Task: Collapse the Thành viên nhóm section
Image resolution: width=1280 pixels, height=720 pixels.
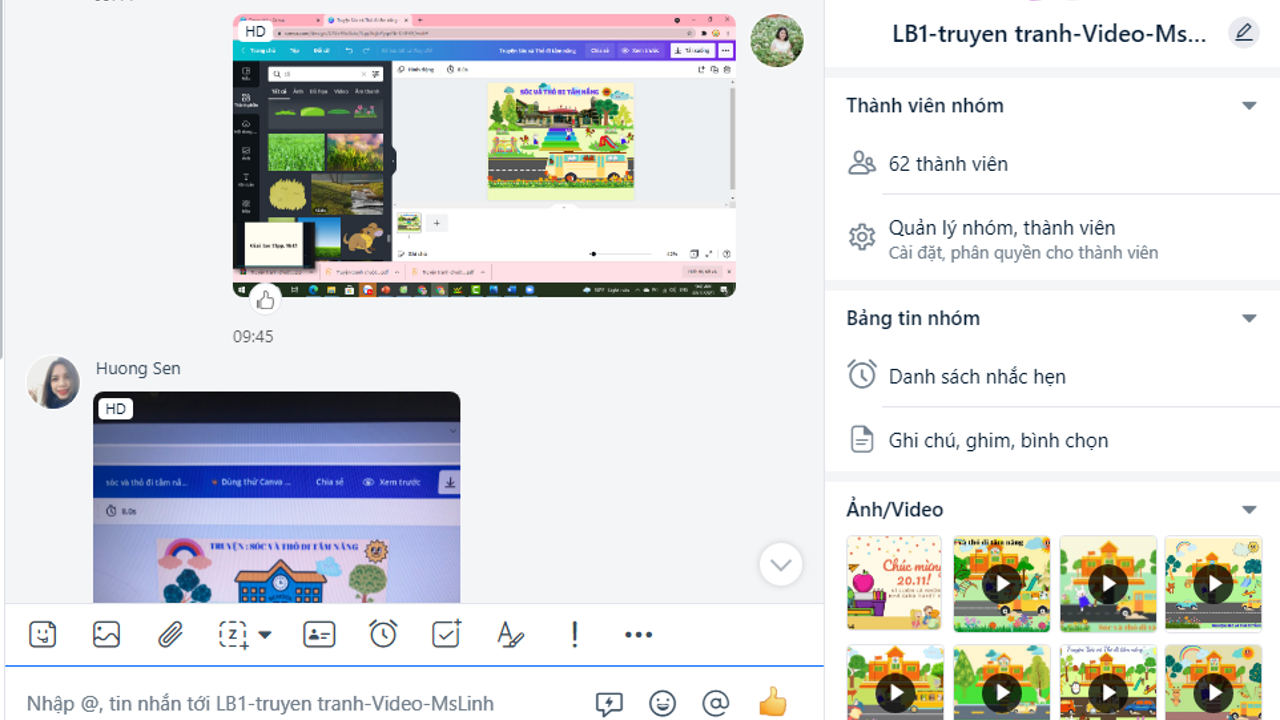Action: coord(1248,106)
